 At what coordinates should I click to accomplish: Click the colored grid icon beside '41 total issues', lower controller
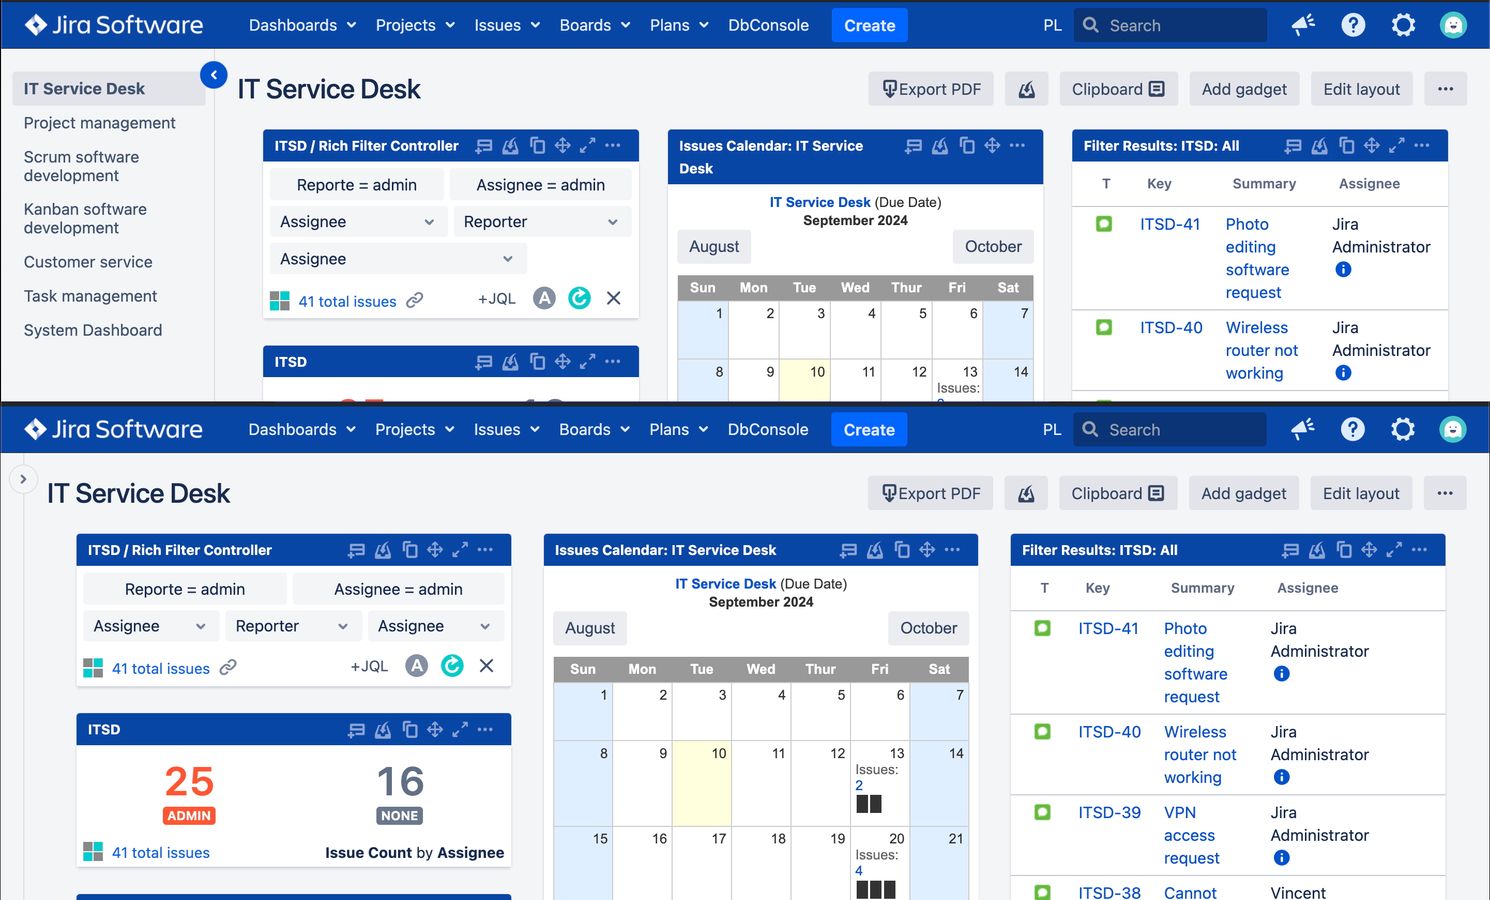tap(93, 668)
